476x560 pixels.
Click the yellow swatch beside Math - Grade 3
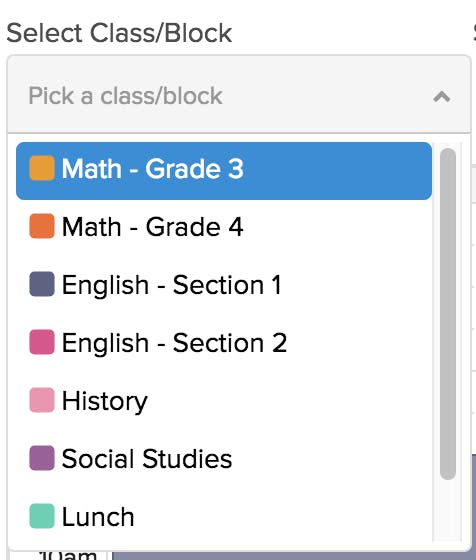42,168
